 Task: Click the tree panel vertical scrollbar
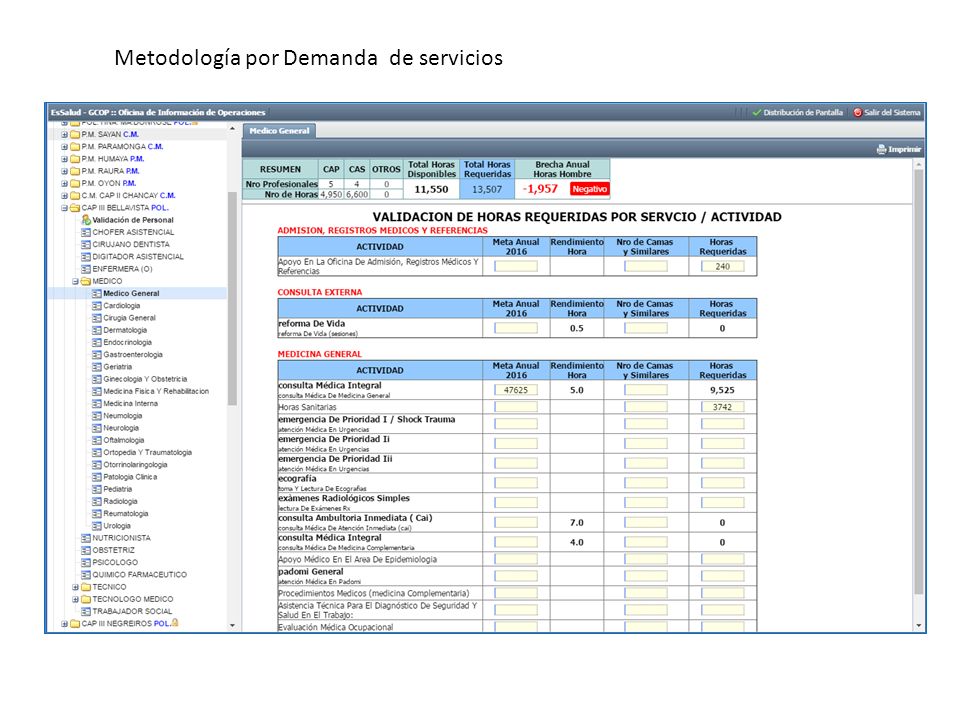232,299
